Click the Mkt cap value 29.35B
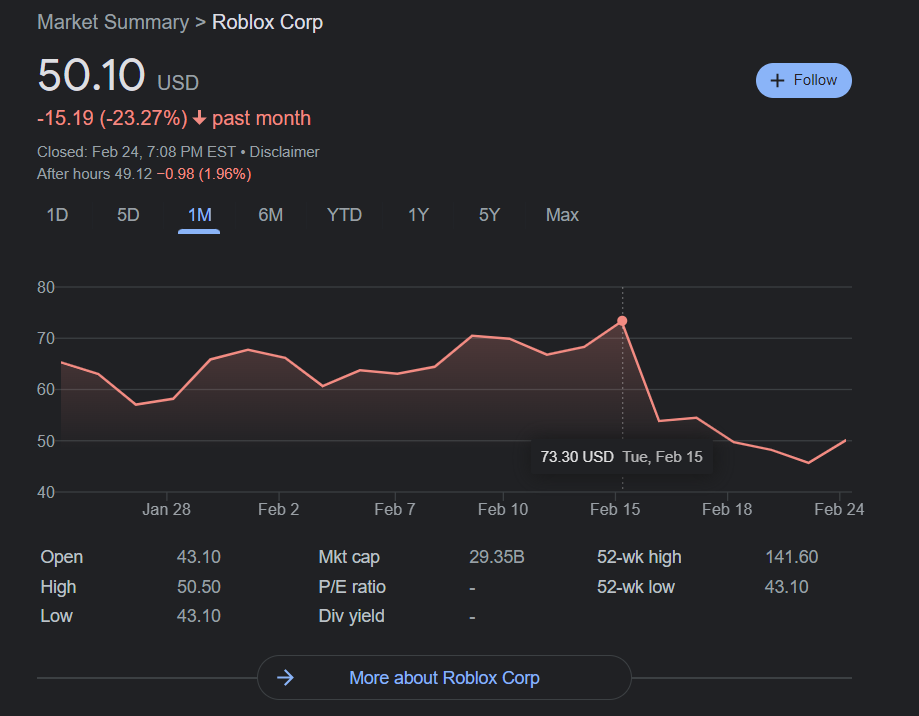919x716 pixels. (x=496, y=557)
